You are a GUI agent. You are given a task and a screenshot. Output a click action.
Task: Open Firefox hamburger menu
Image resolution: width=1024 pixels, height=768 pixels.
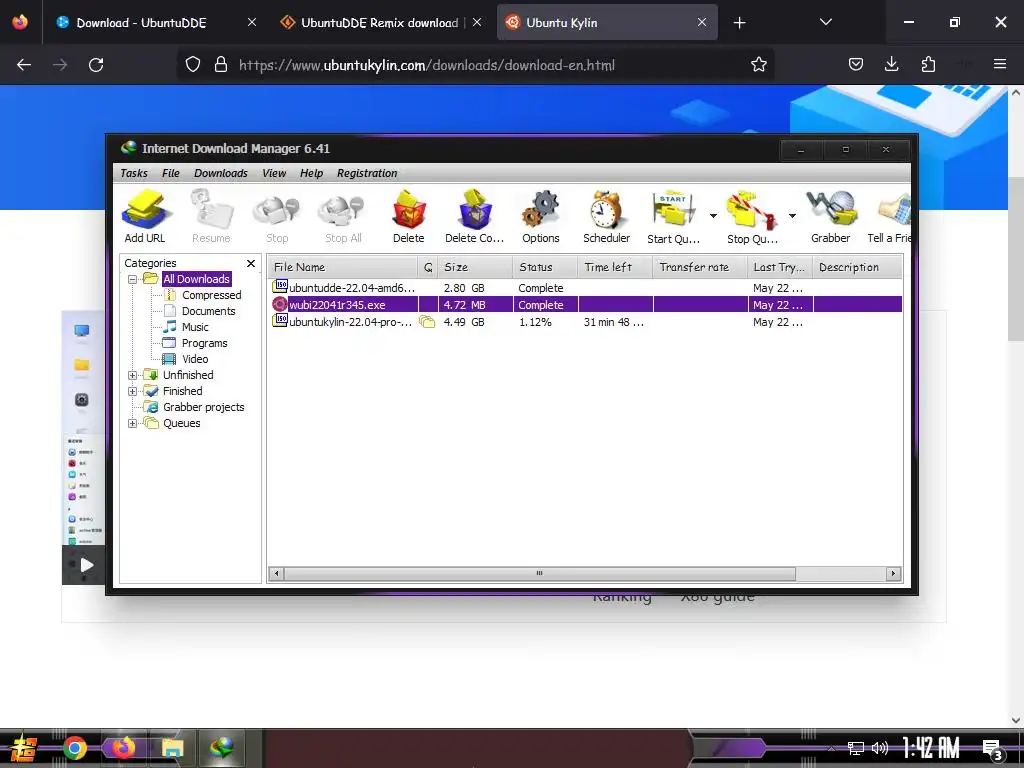(x=1000, y=64)
